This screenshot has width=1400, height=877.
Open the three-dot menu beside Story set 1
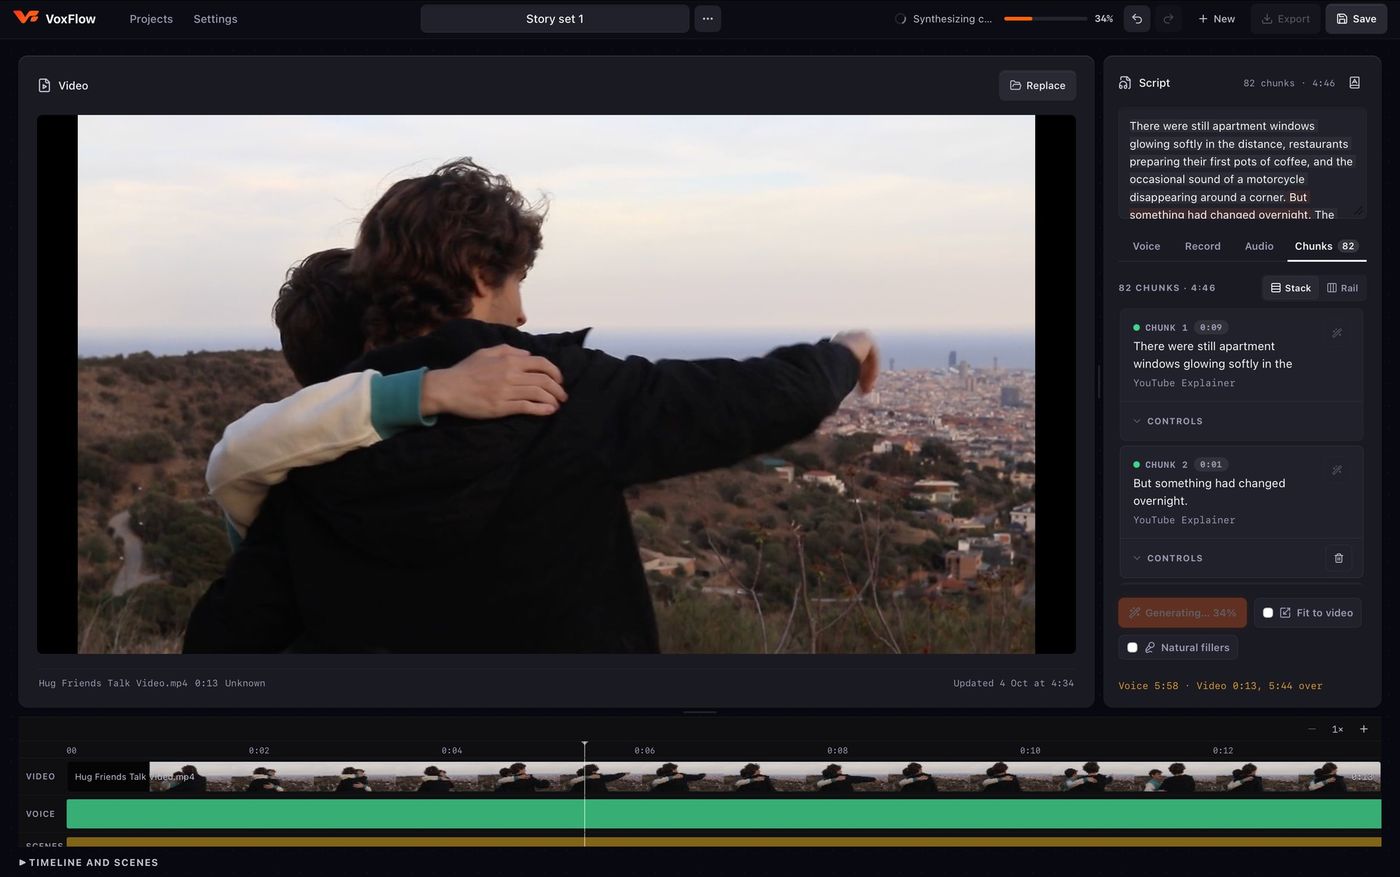coord(708,19)
